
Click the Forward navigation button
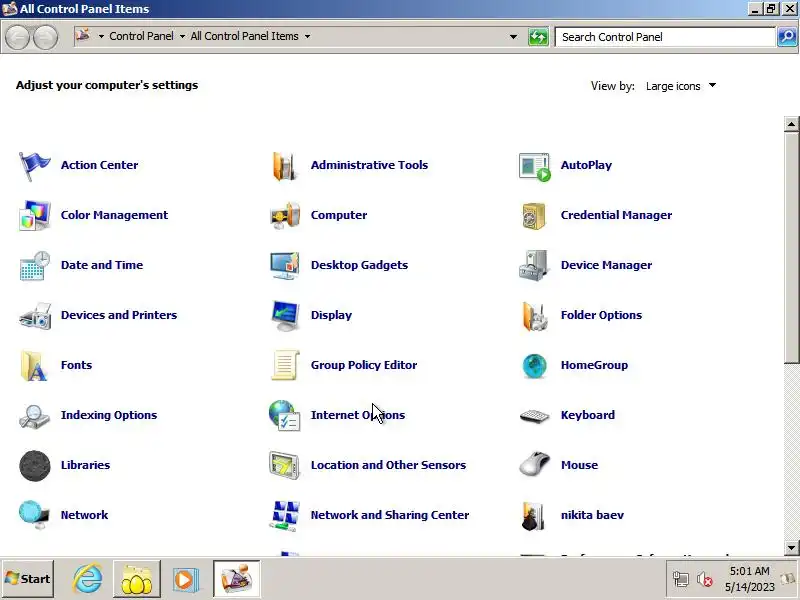[x=45, y=37]
